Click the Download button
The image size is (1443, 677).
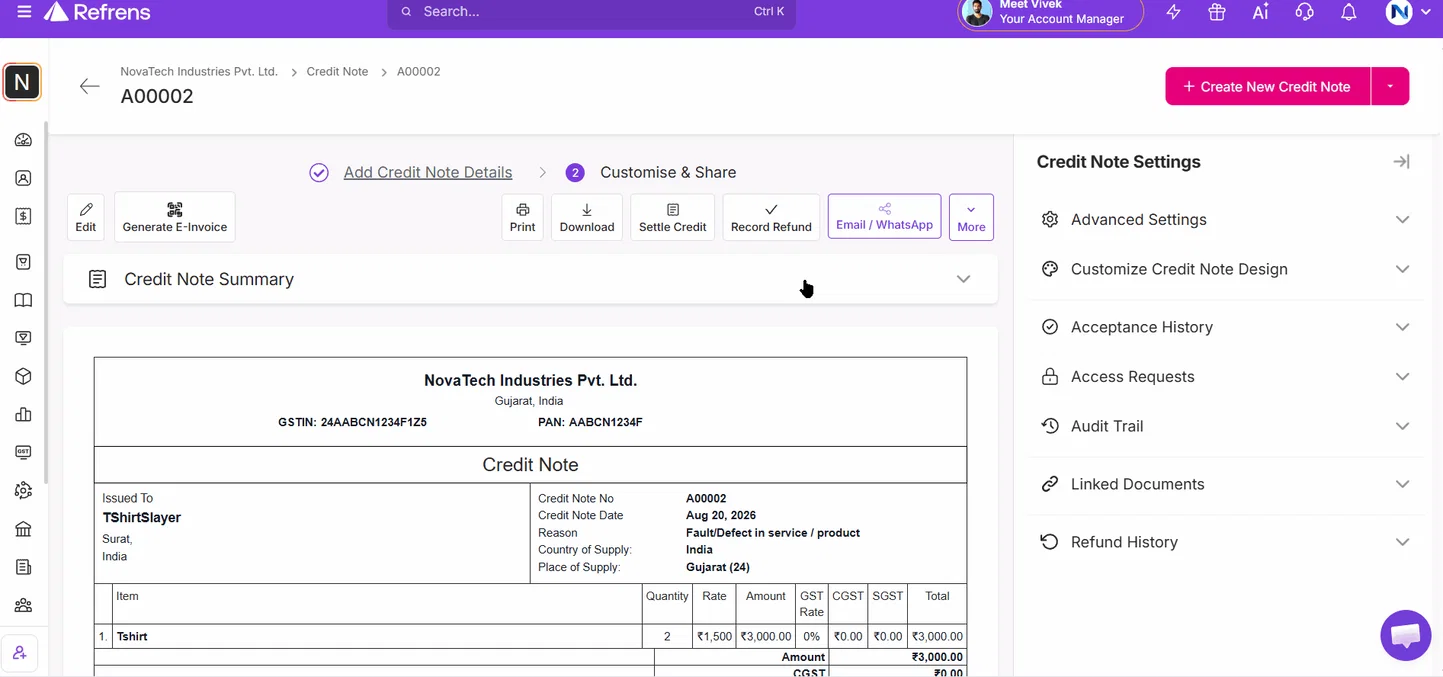point(587,217)
